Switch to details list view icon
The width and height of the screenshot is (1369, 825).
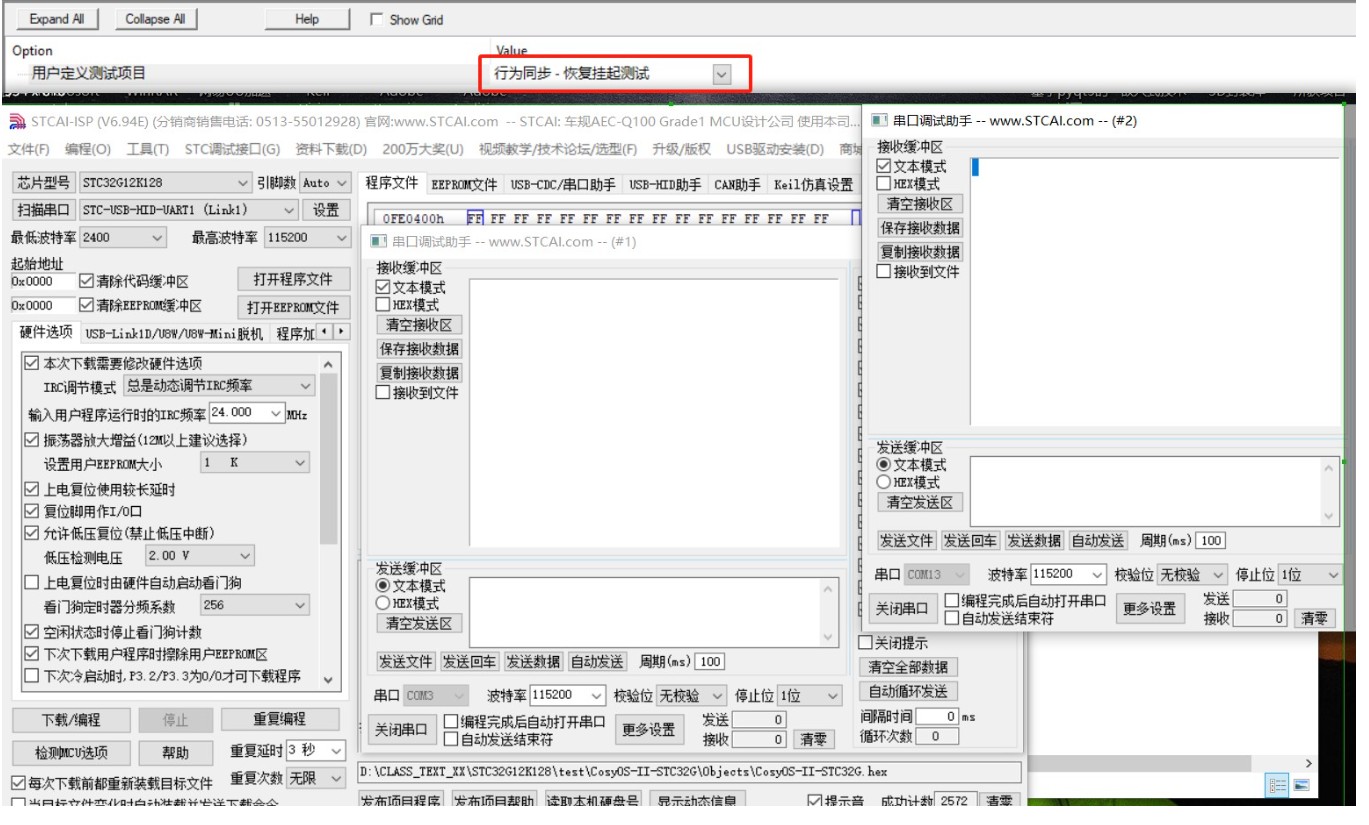click(1276, 786)
